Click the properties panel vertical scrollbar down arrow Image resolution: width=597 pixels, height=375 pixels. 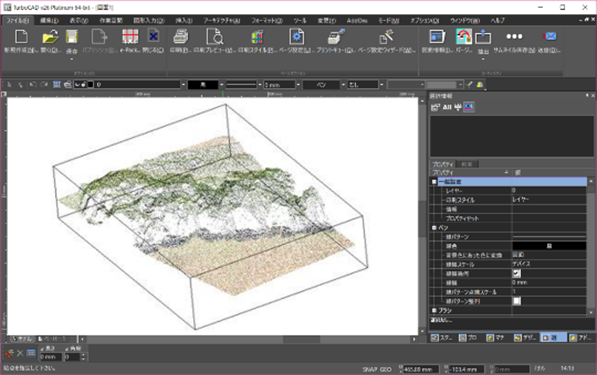(x=591, y=312)
